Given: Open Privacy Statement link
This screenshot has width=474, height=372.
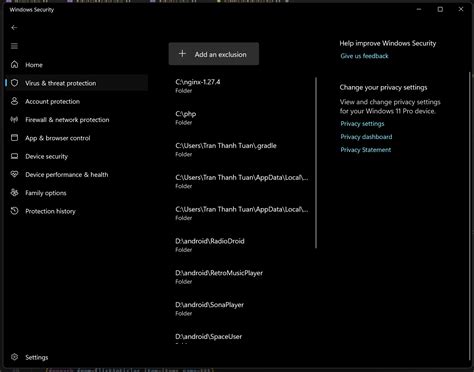Looking at the screenshot, I should [x=365, y=150].
